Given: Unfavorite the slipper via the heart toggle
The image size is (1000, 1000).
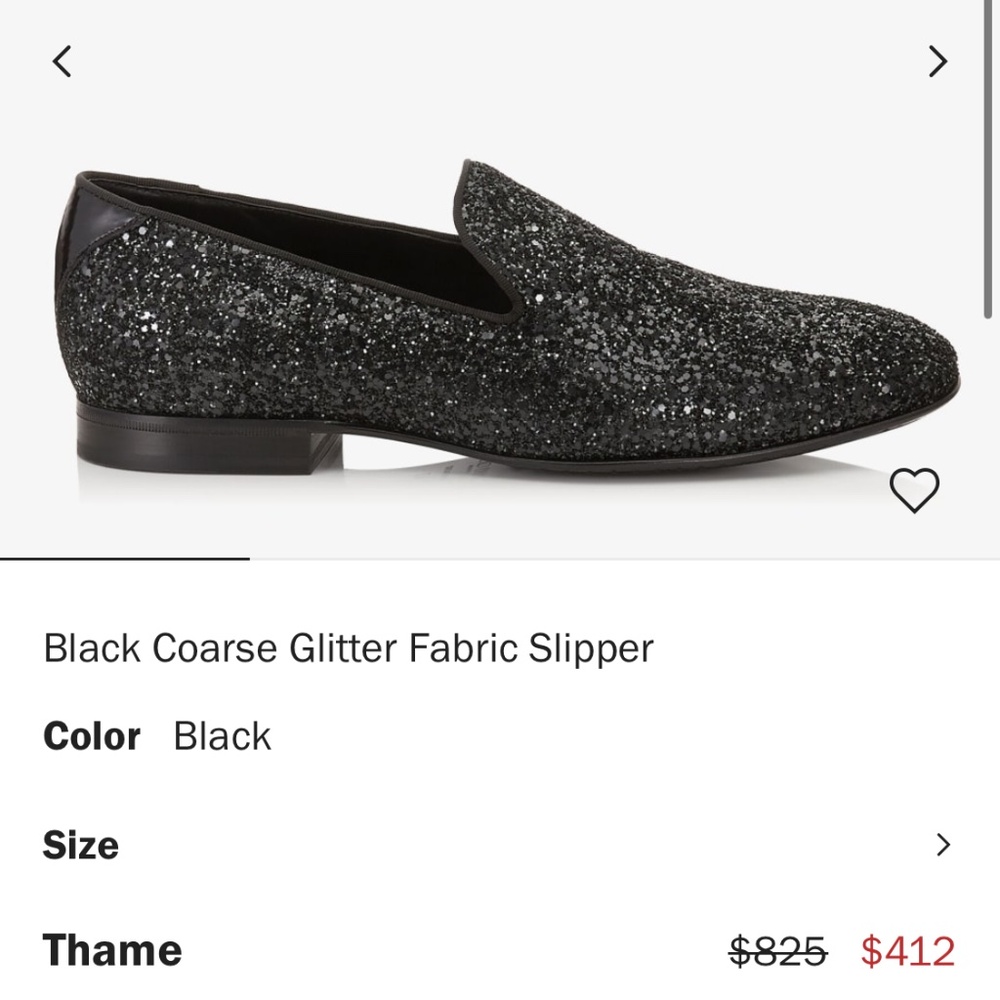Looking at the screenshot, I should [x=916, y=492].
